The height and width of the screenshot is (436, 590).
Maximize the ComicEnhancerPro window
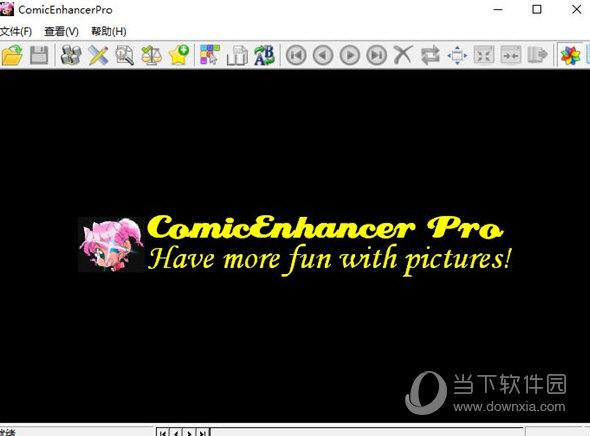coord(537,10)
